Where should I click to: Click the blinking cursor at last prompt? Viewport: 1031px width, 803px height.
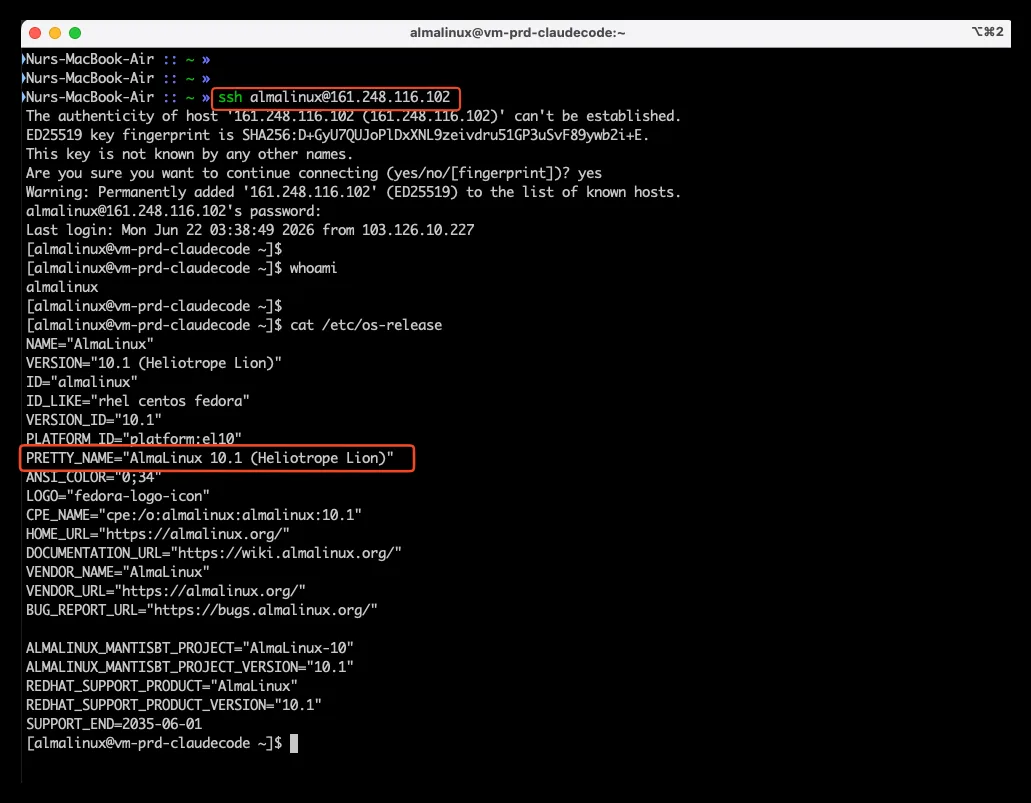pyautogui.click(x=294, y=743)
